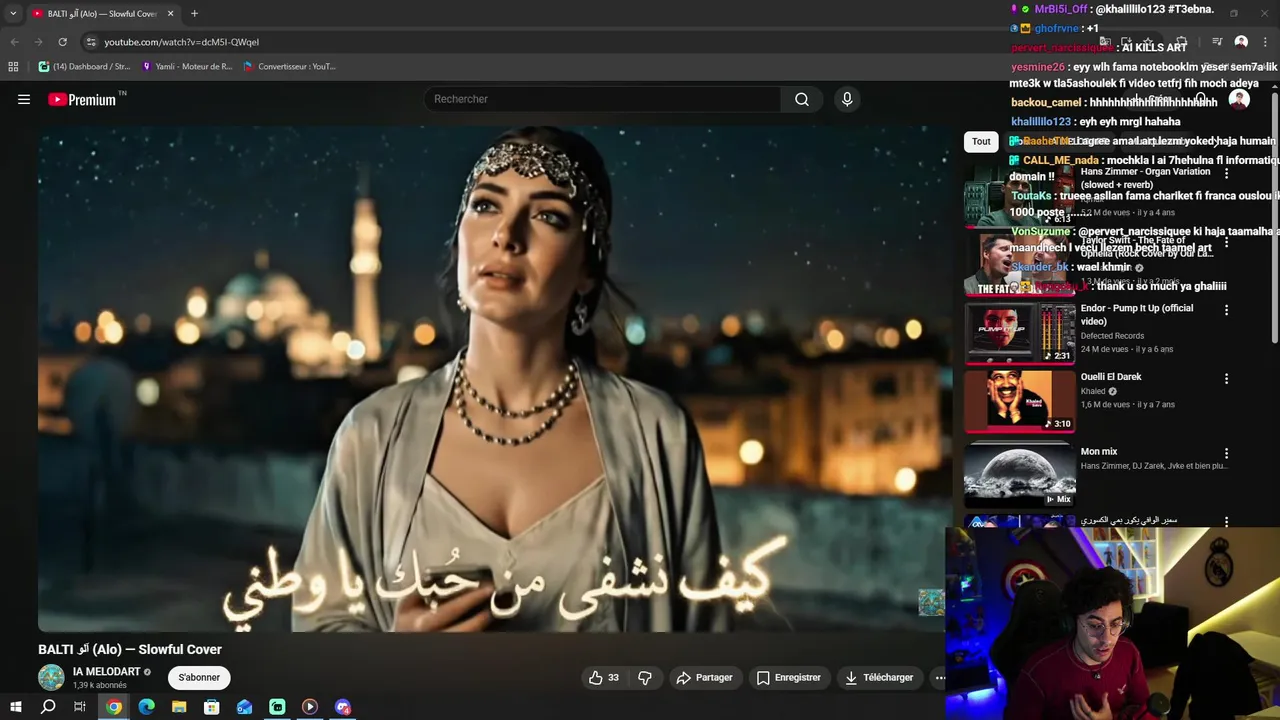
Task: Click the video player to pause
Action: coord(495,378)
